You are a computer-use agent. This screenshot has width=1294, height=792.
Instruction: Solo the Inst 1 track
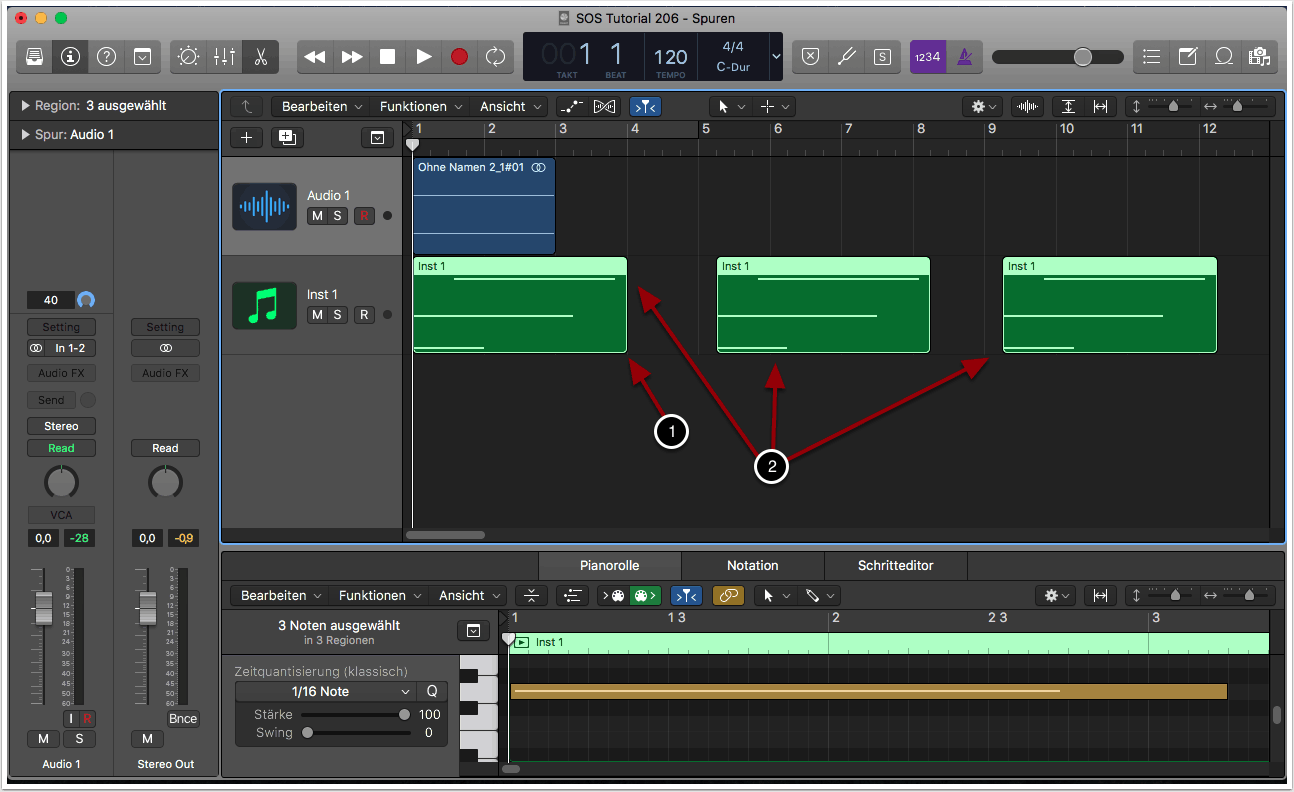pyautogui.click(x=338, y=315)
